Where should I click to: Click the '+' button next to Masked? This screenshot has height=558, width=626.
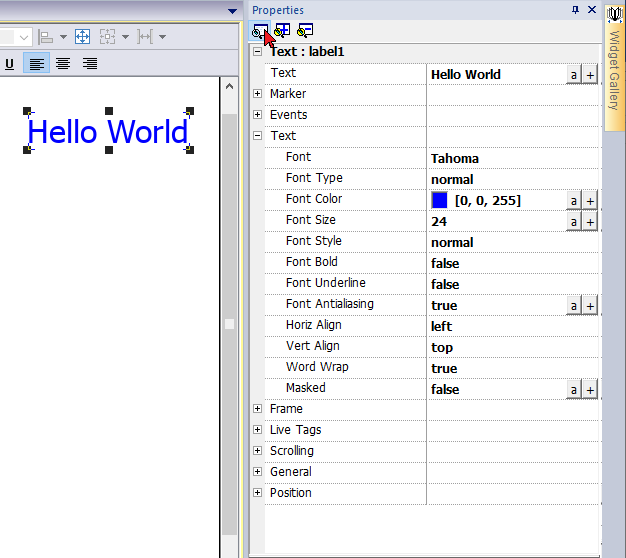coord(590,390)
